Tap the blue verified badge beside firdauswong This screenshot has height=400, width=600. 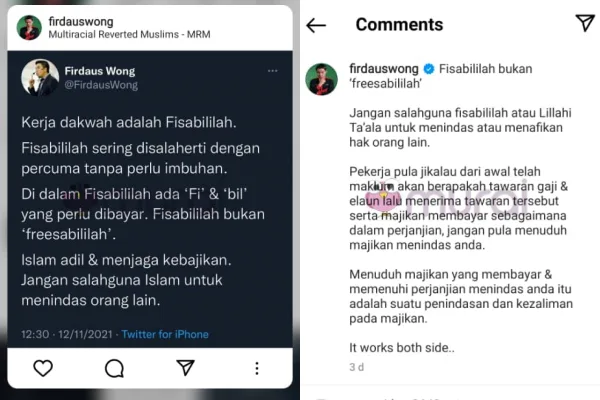click(x=429, y=69)
